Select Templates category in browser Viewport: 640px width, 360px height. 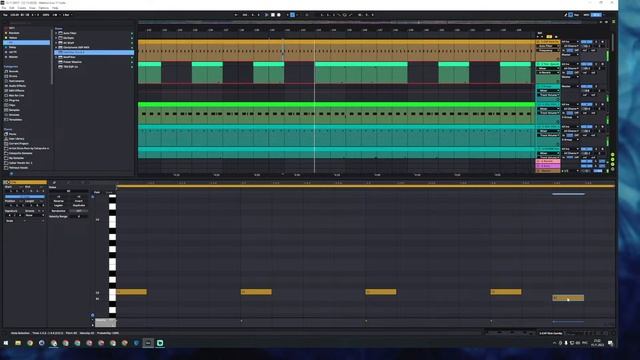pyautogui.click(x=16, y=120)
